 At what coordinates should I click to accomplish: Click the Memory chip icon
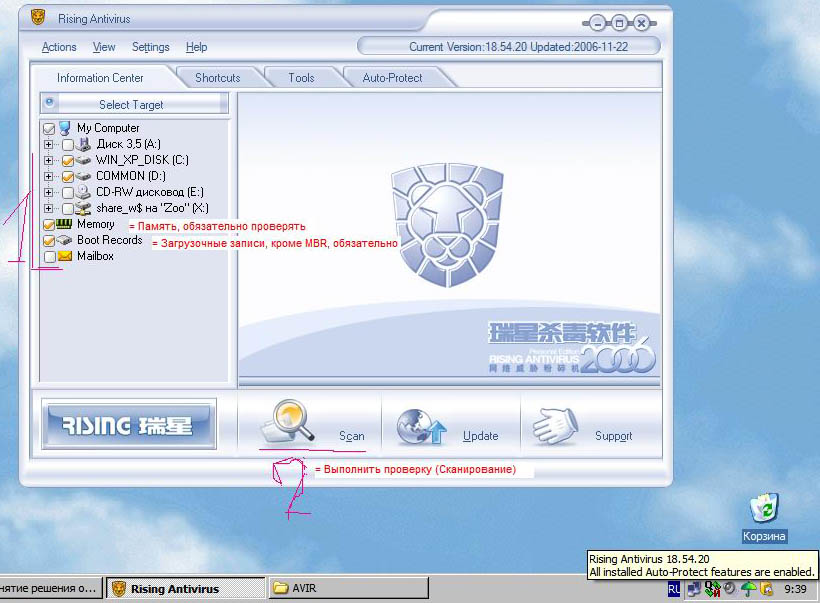64,224
